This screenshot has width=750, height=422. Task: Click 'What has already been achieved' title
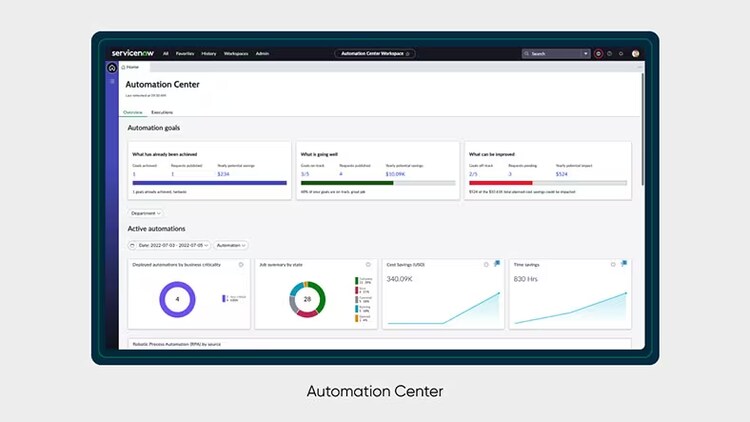coord(165,154)
